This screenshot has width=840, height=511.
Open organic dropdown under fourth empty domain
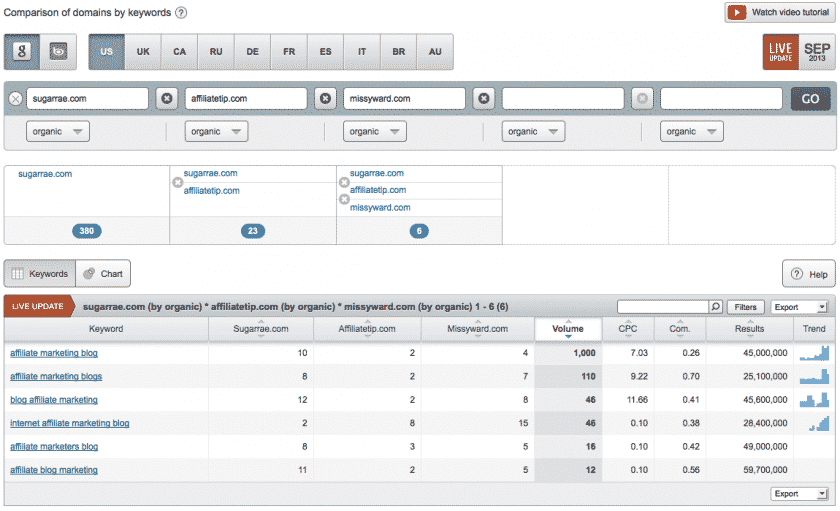(x=534, y=131)
